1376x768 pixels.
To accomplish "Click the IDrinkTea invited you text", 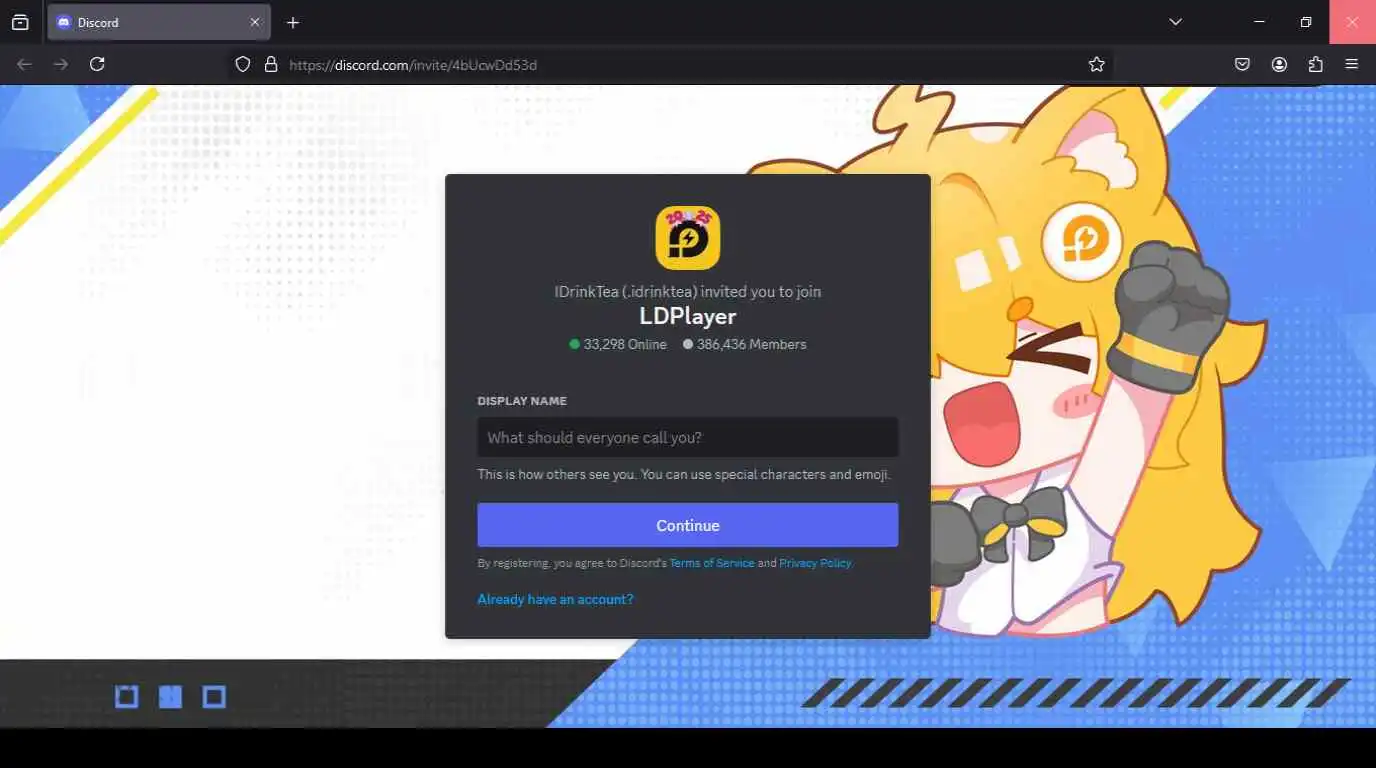I will point(688,292).
